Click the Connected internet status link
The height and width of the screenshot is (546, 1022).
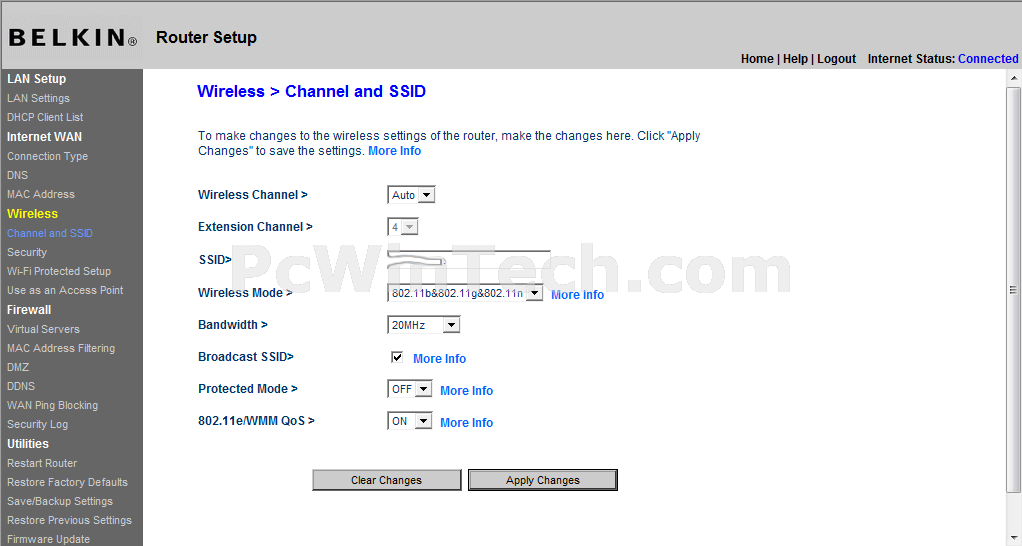(988, 59)
